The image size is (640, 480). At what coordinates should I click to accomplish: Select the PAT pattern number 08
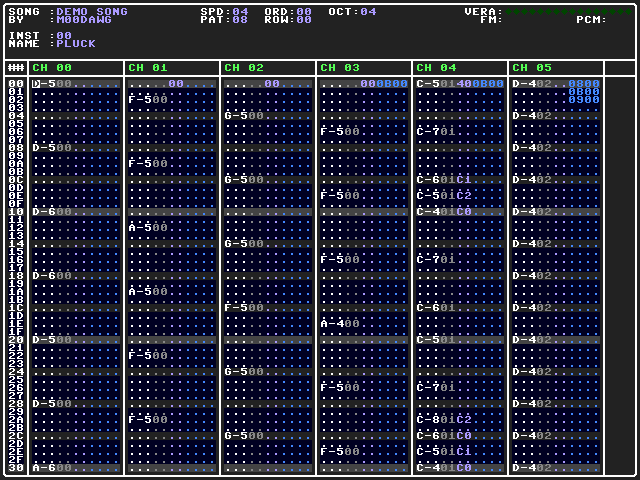240,20
